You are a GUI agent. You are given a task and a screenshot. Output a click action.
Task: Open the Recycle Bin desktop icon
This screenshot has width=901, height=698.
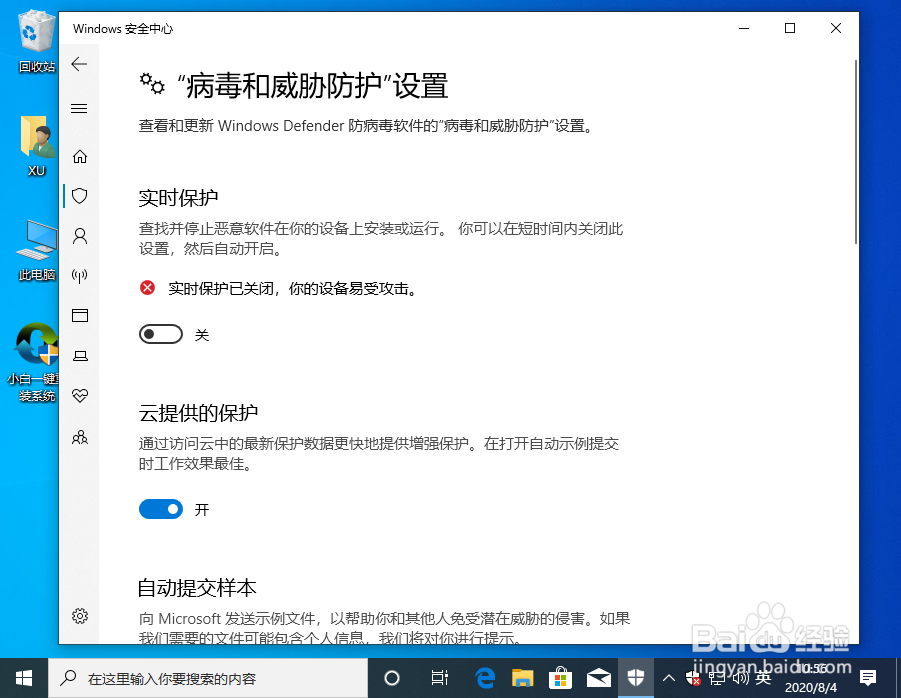pos(37,41)
